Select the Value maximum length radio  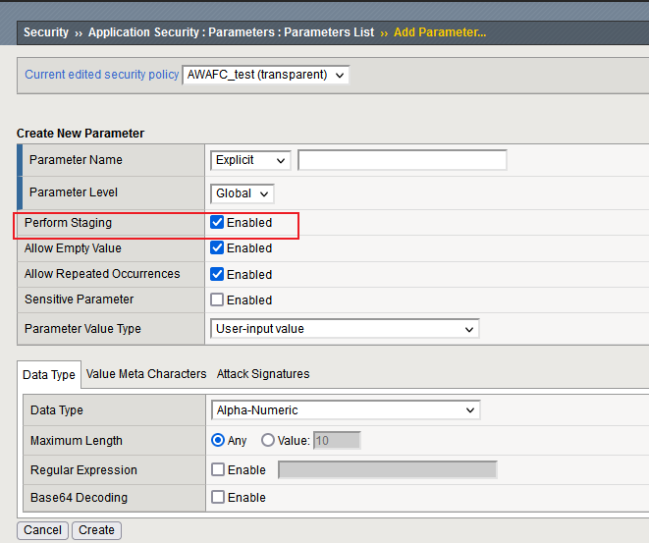[x=267, y=440]
